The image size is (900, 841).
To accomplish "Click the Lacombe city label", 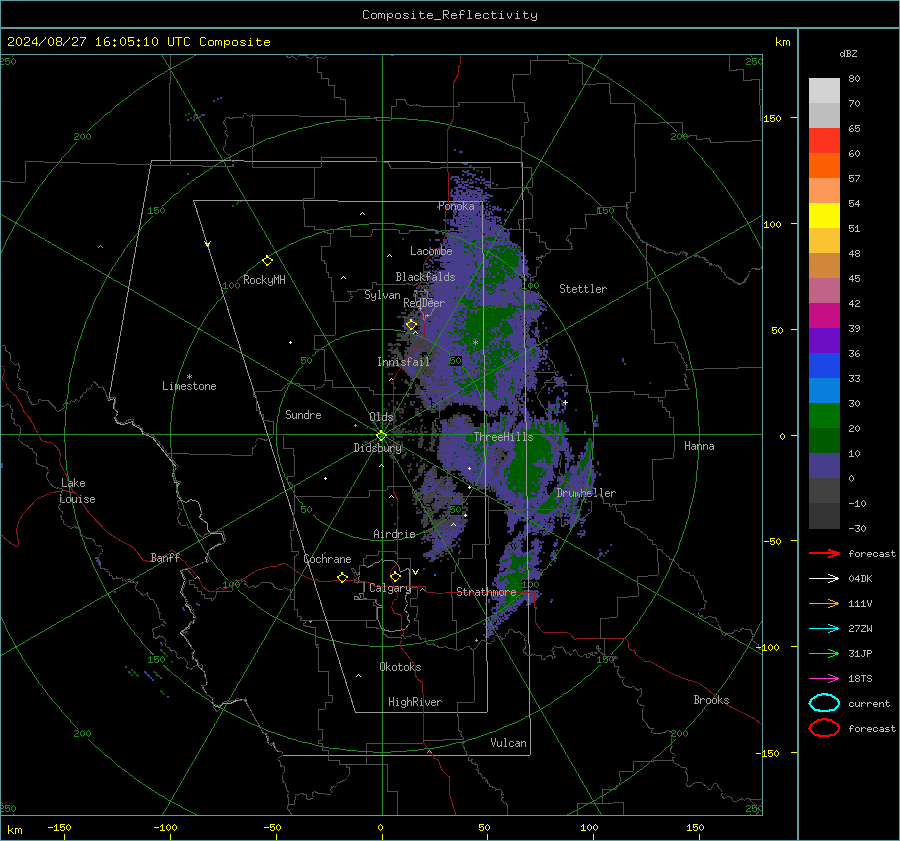I will tap(431, 251).
